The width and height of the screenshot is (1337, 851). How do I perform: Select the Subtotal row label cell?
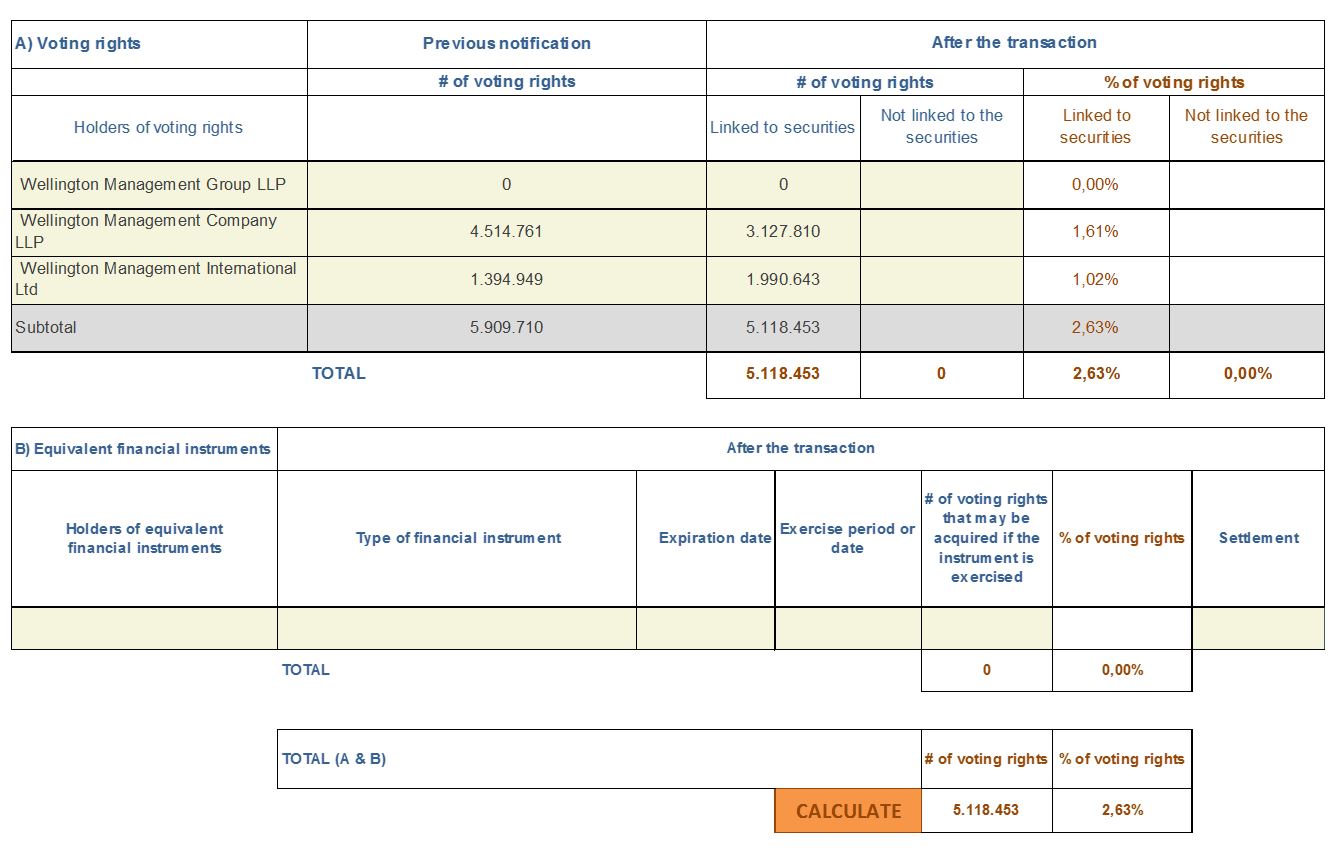click(160, 328)
